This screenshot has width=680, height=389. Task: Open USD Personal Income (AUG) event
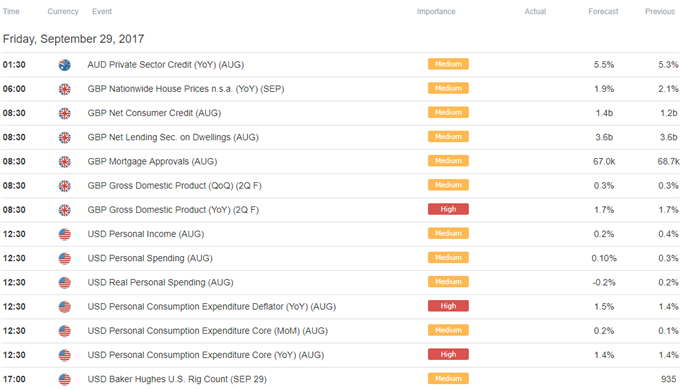coord(146,234)
